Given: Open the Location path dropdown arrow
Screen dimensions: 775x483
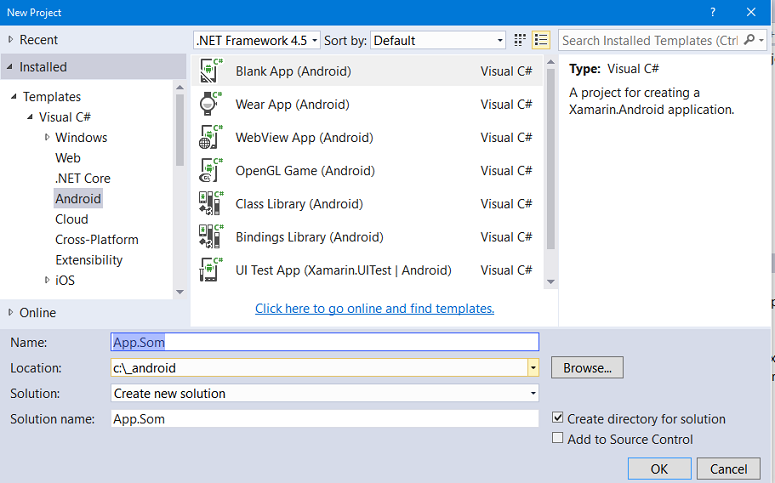Looking at the screenshot, I should [533, 368].
